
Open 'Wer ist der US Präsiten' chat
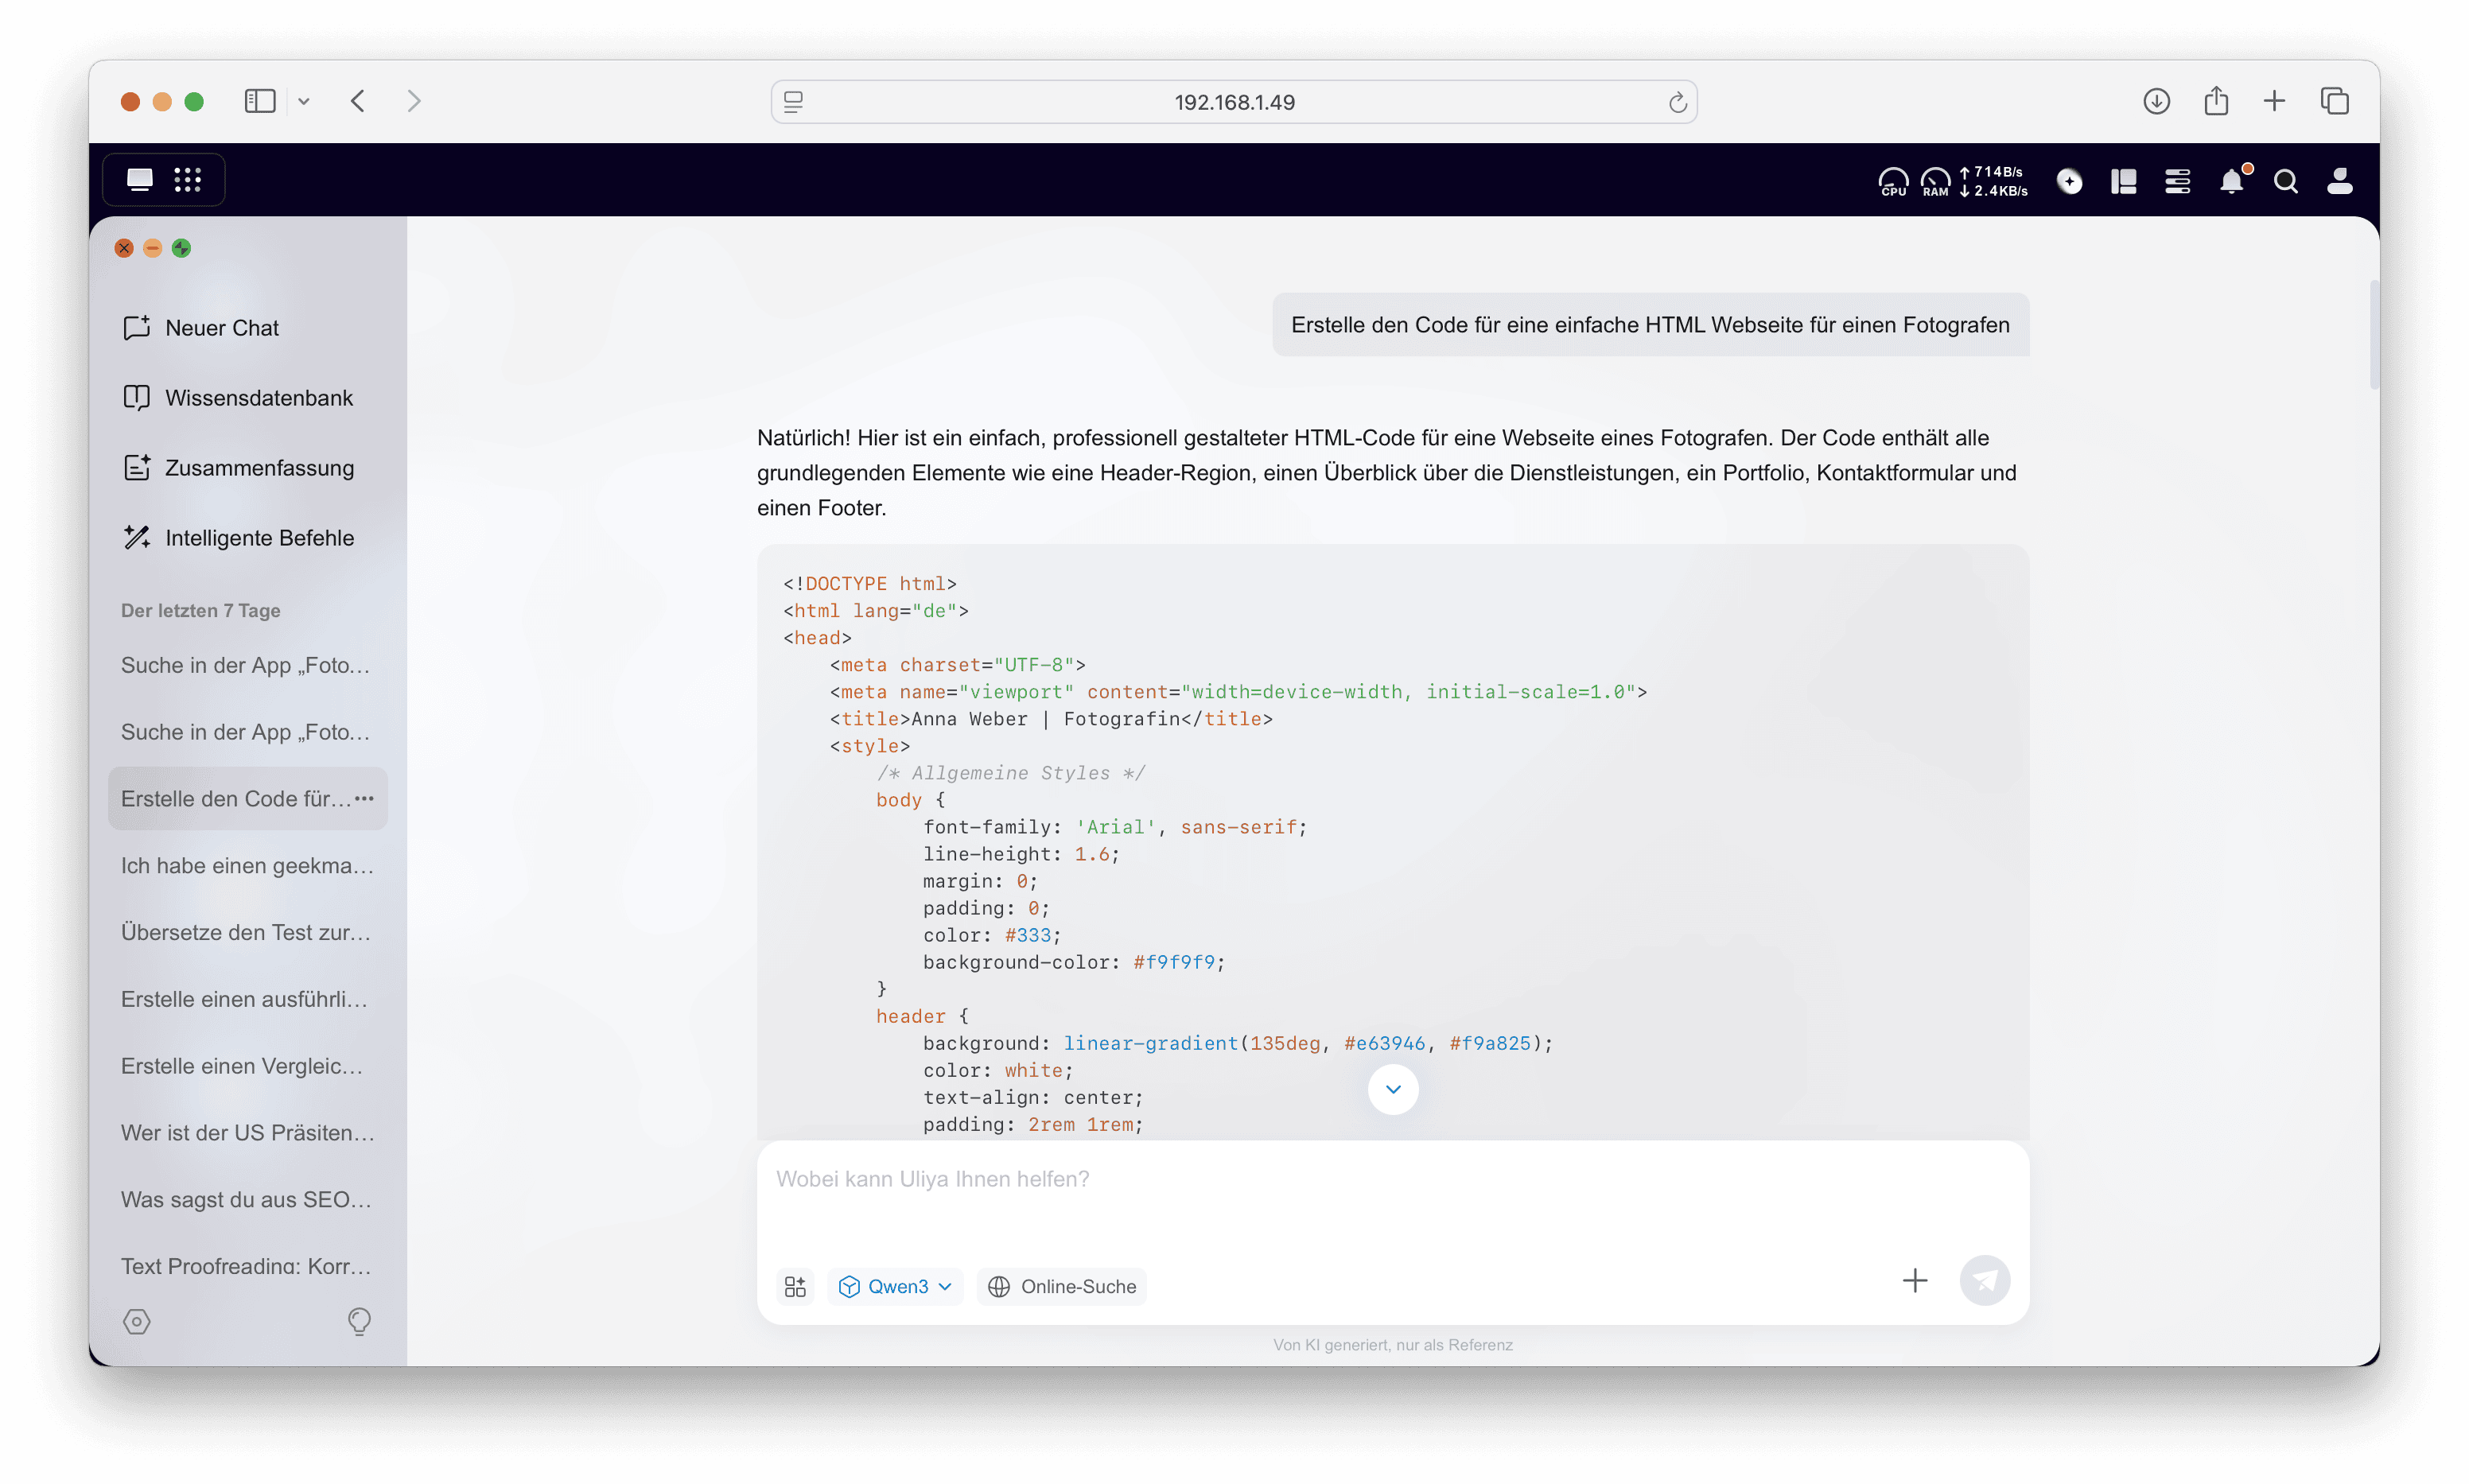click(x=247, y=1133)
